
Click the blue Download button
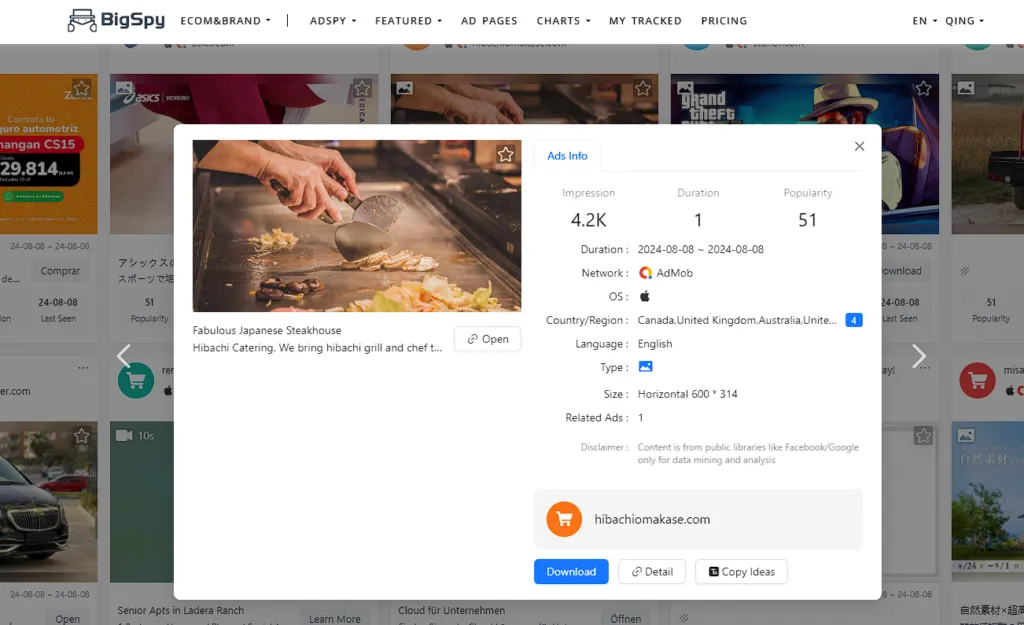(571, 572)
